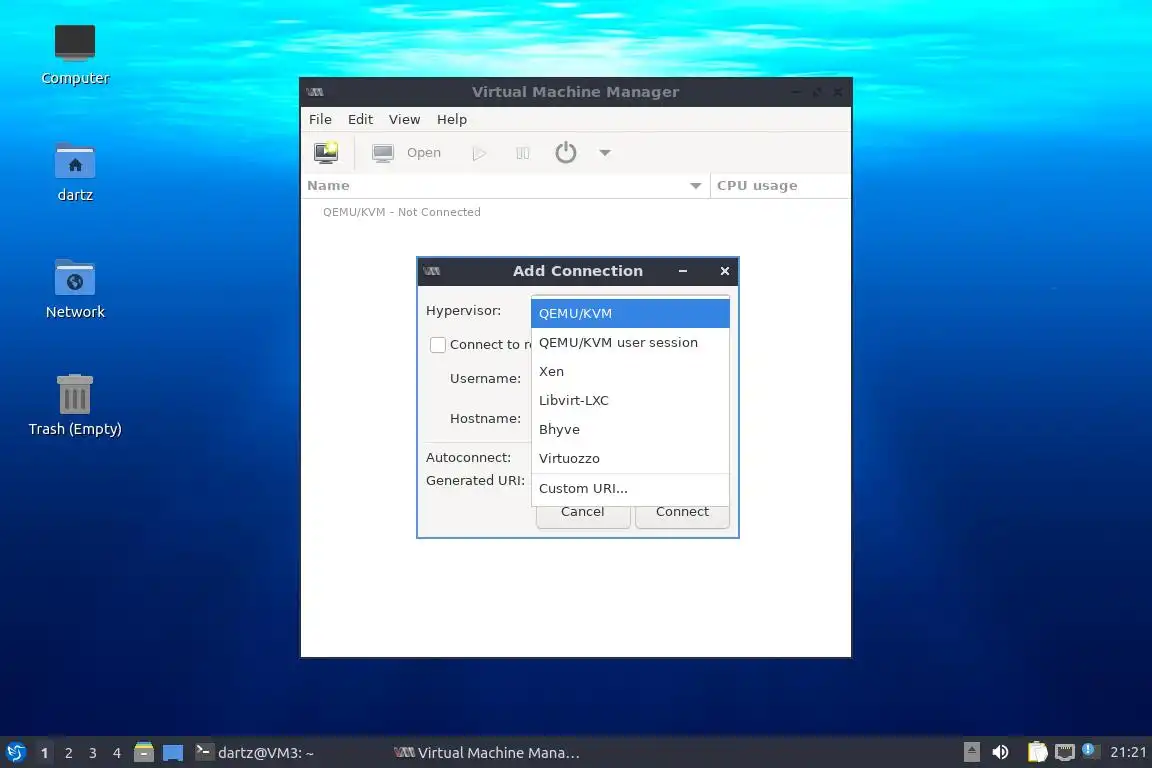This screenshot has height=768, width=1152.
Task: Open the Edit menu
Action: [360, 119]
